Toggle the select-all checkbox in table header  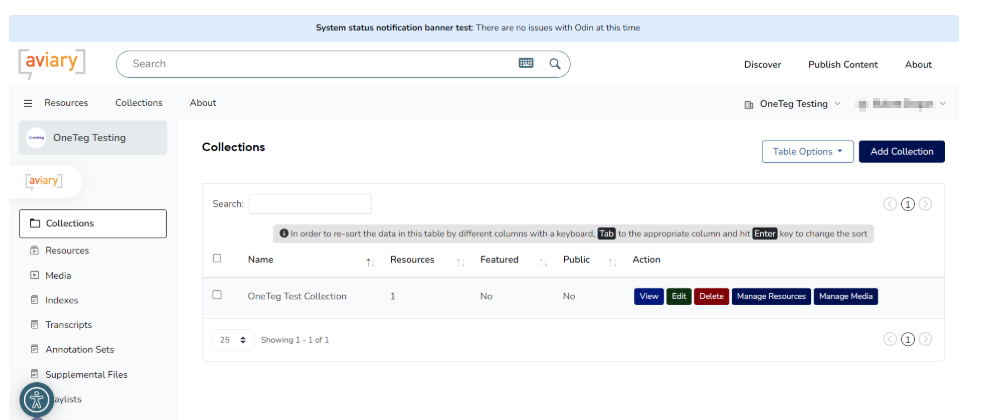pyautogui.click(x=217, y=258)
